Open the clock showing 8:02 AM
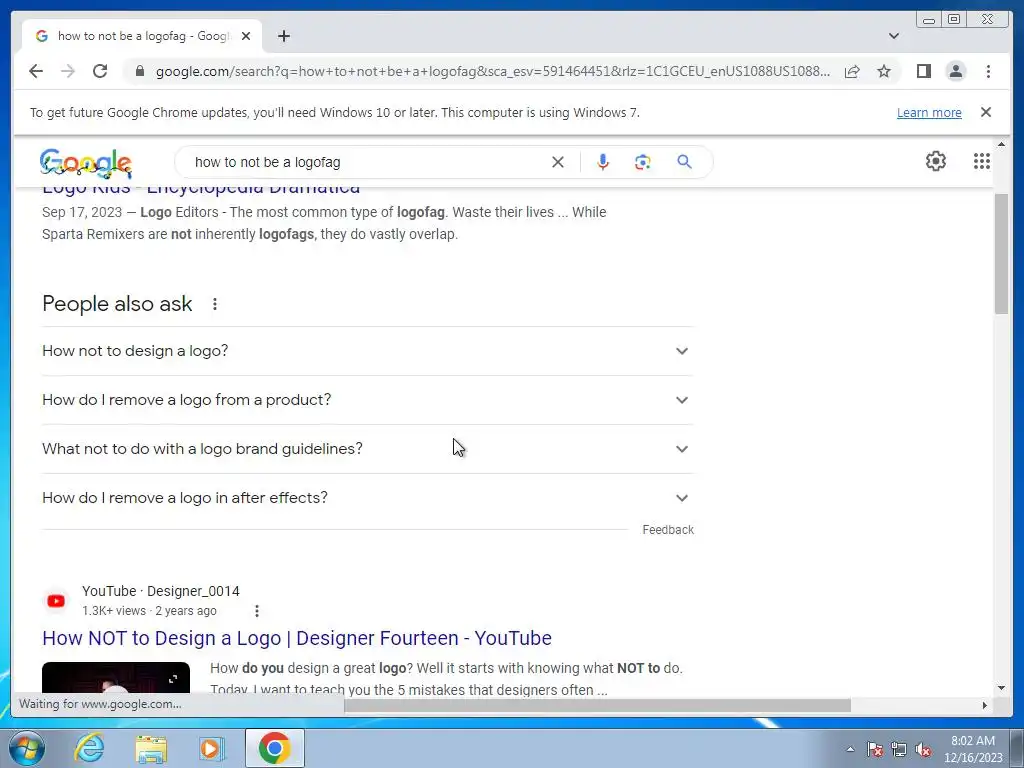This screenshot has width=1024, height=768. [x=973, y=749]
